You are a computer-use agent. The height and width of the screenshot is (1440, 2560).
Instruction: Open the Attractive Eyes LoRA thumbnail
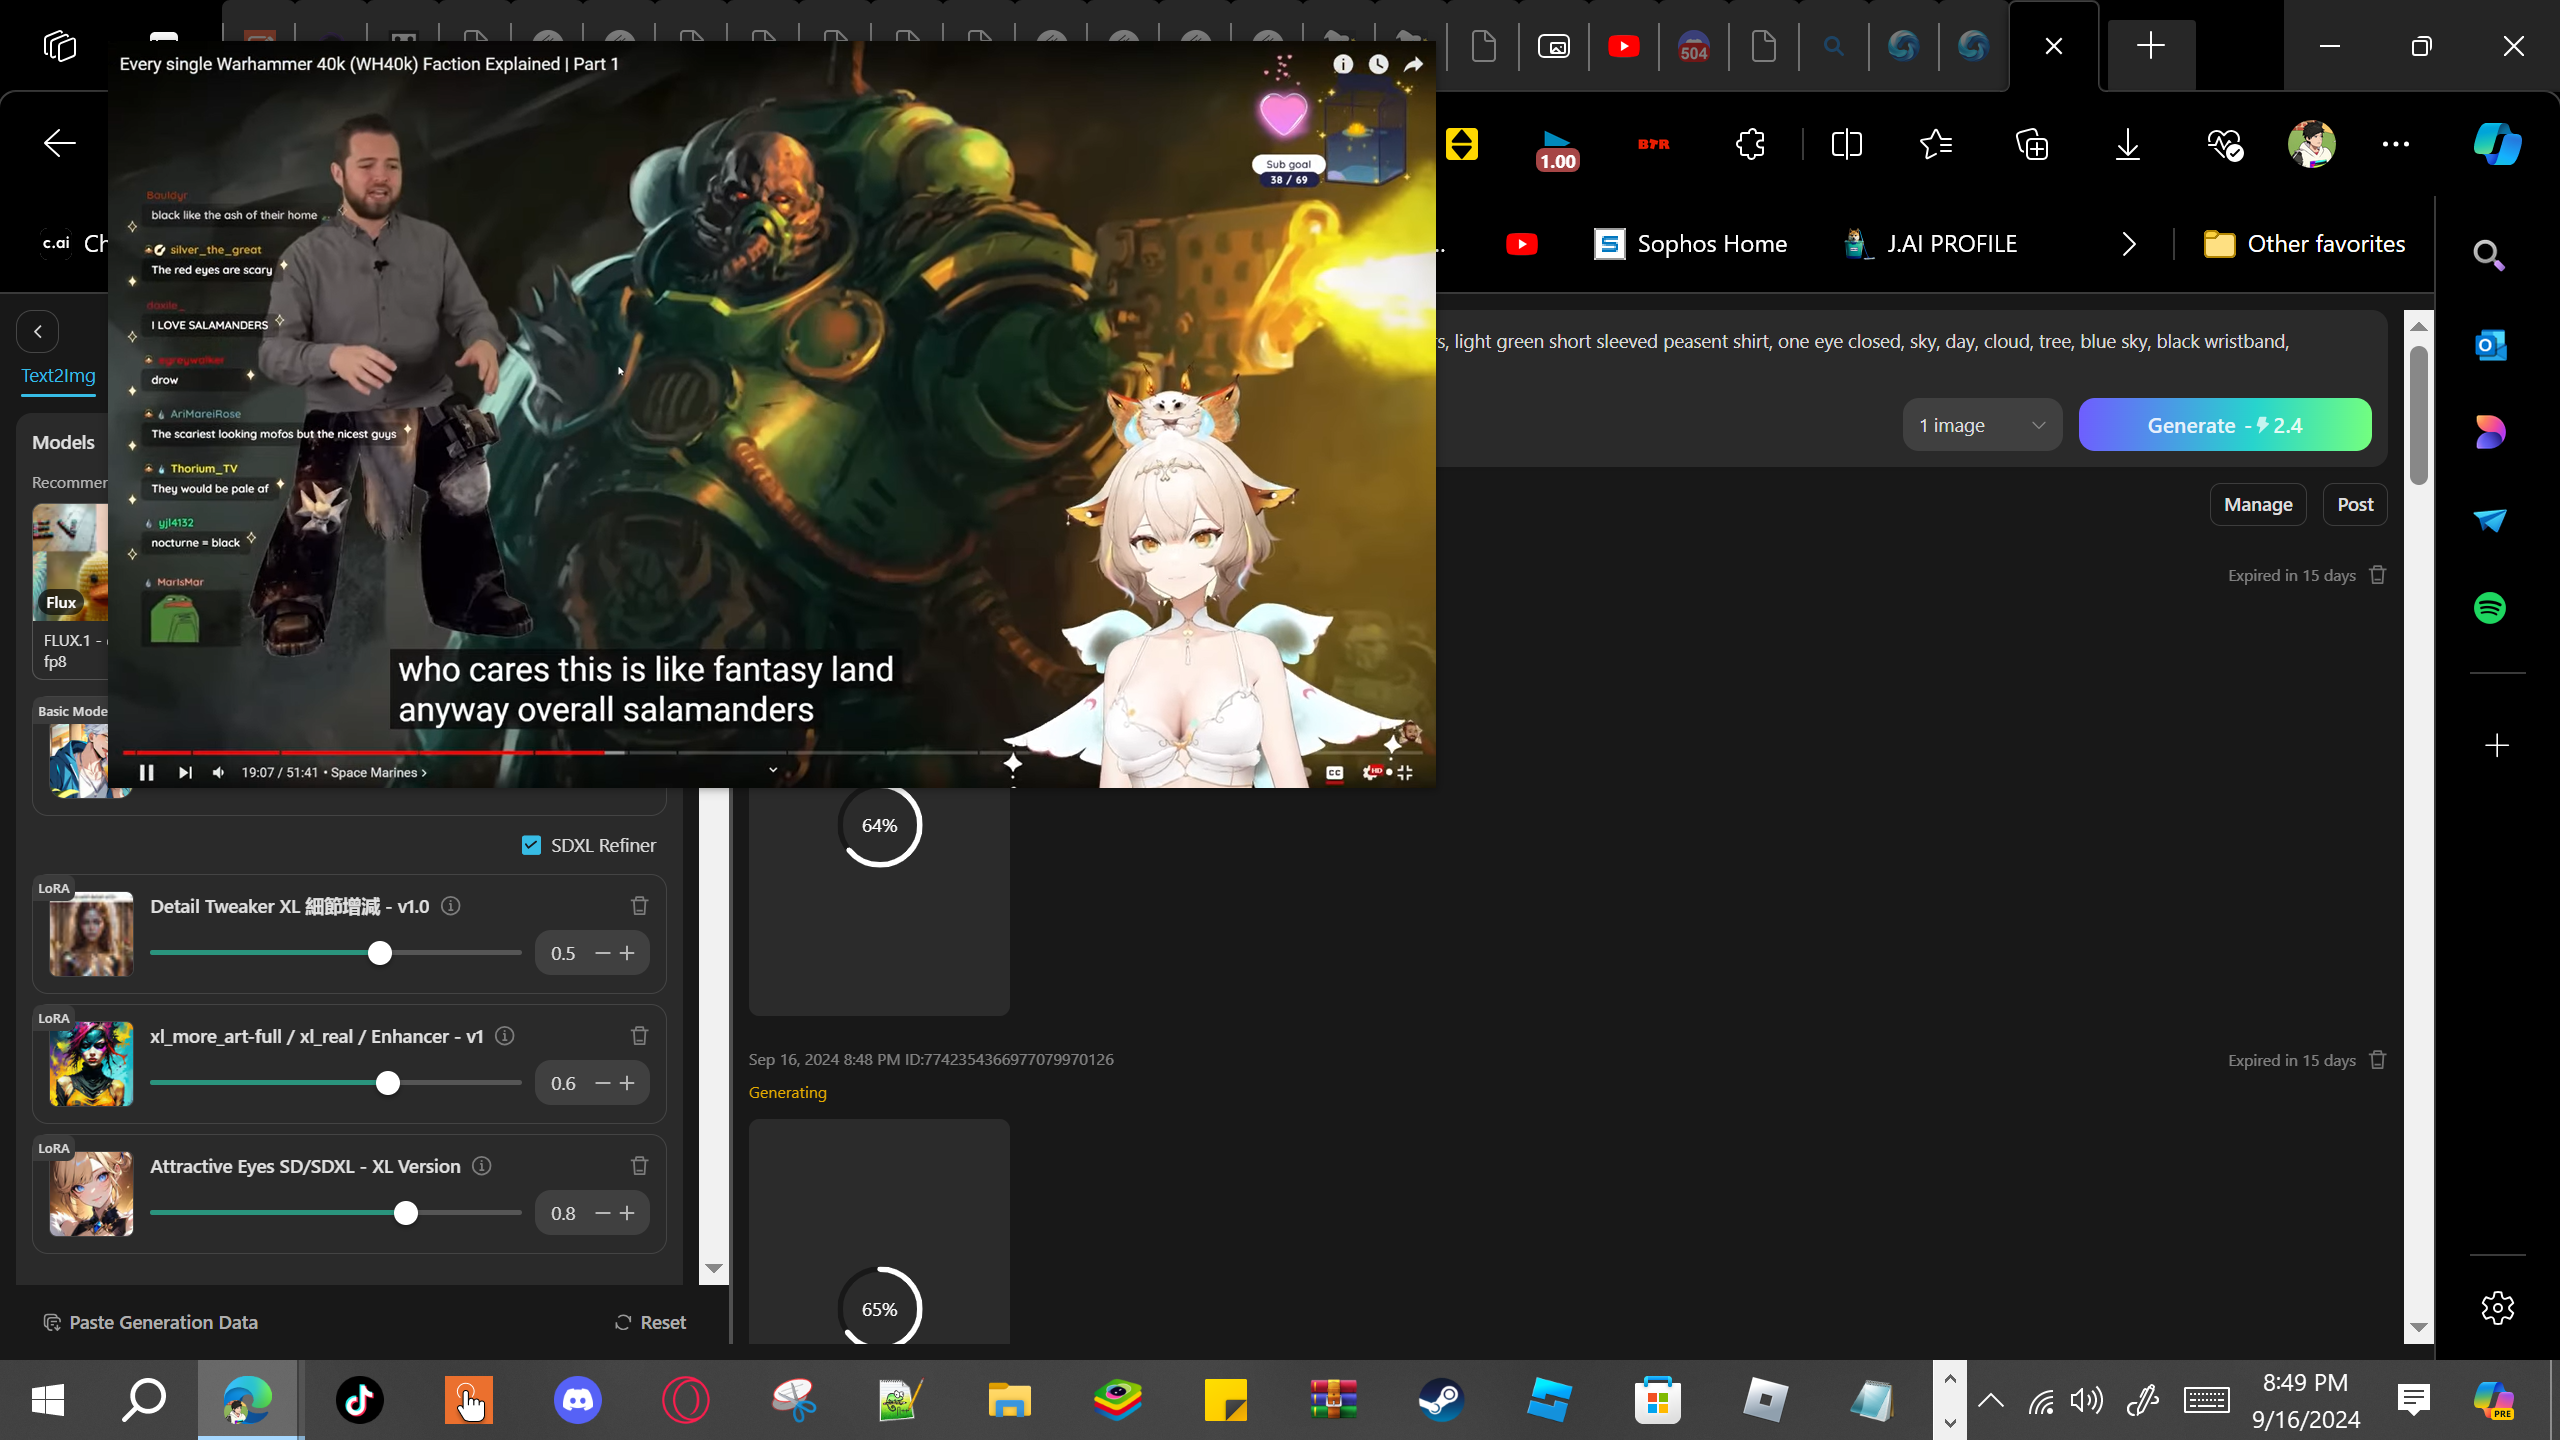[x=91, y=1194]
